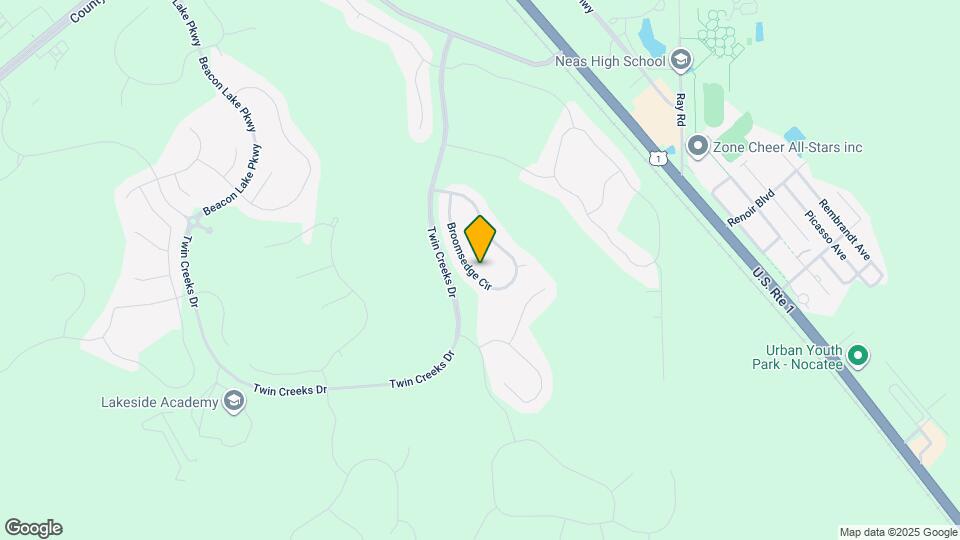The height and width of the screenshot is (540, 960).
Task: Click the Lakeside Academy school icon
Action: click(233, 402)
